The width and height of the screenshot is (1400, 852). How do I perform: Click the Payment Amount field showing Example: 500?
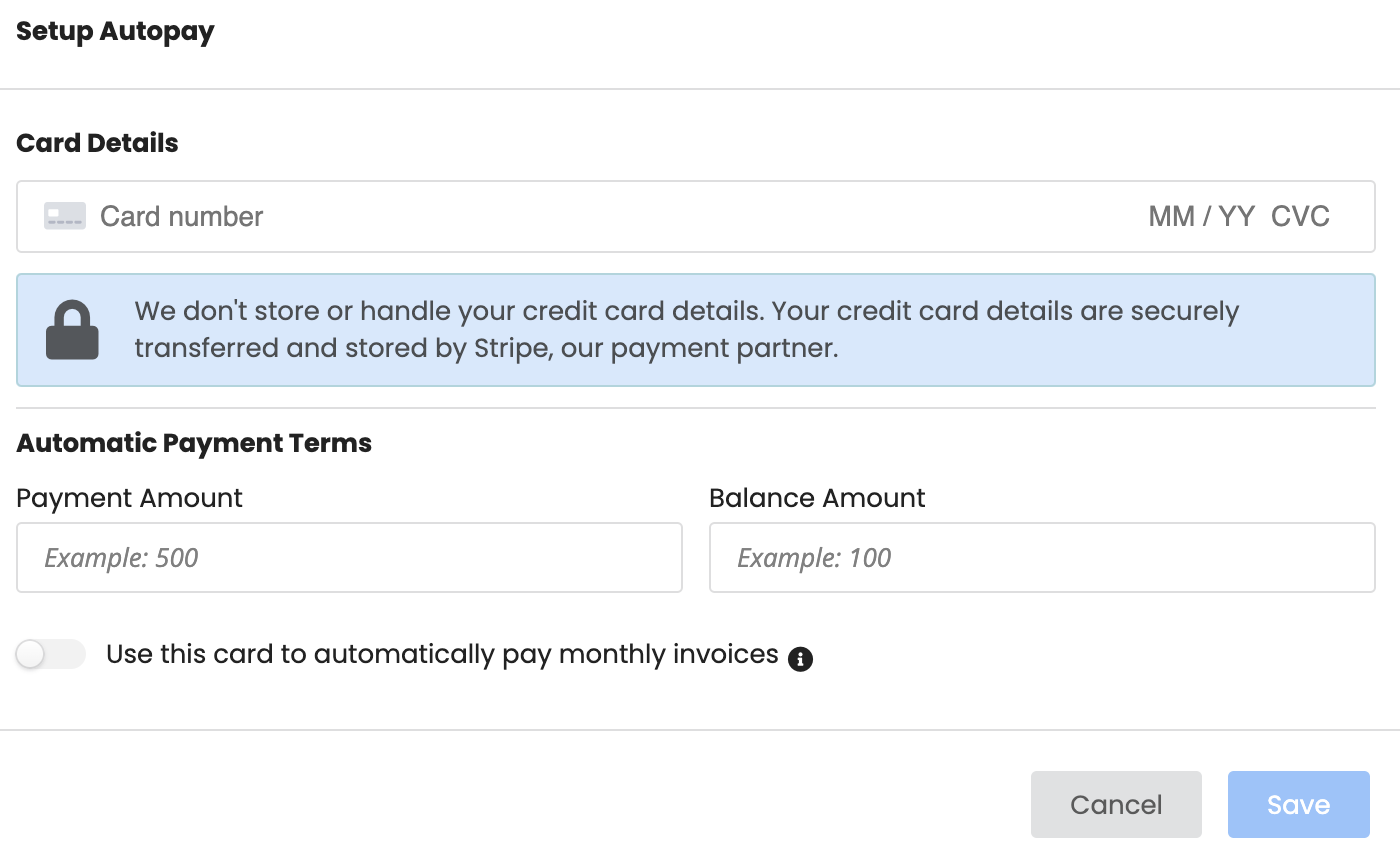coord(349,557)
